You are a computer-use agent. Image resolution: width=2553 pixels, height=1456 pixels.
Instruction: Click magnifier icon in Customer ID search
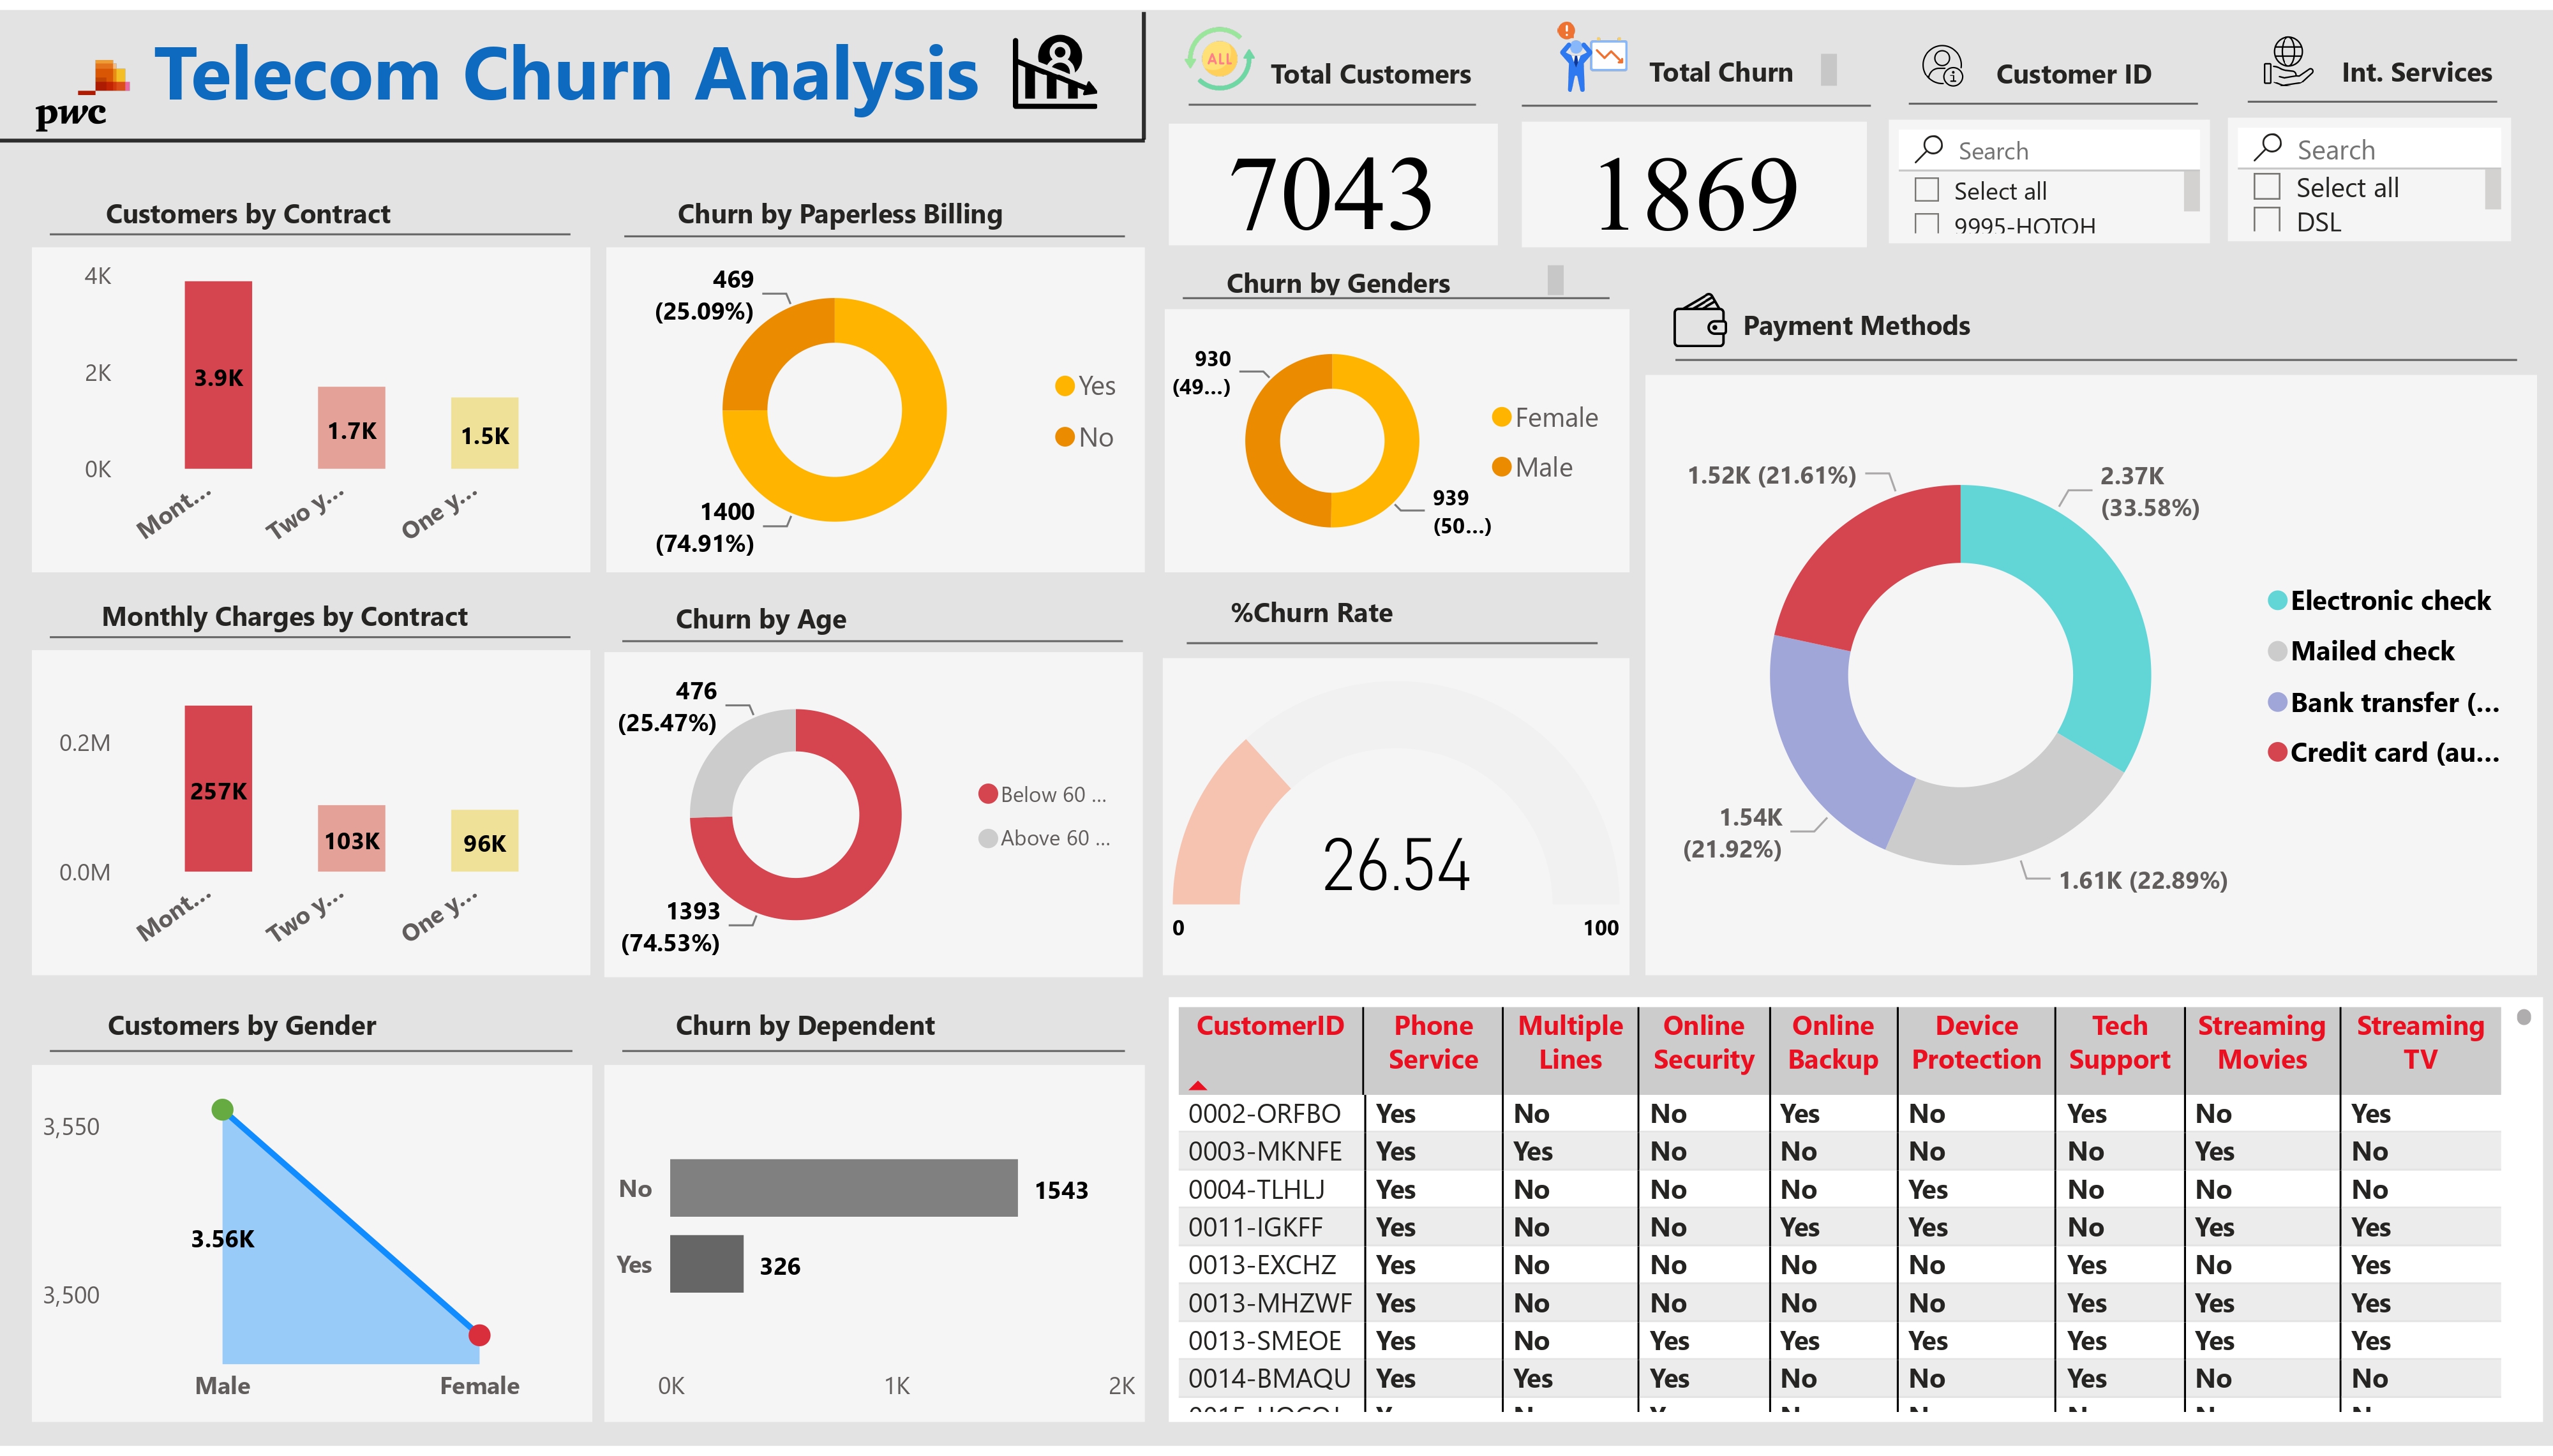pos(1929,150)
